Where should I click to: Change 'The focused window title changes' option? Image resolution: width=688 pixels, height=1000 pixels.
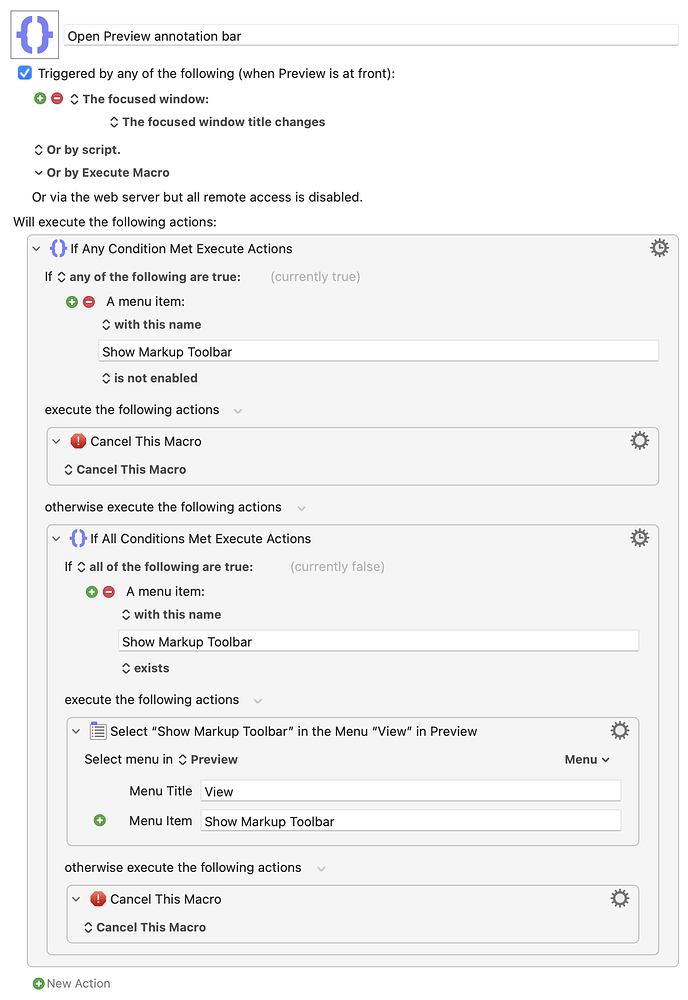217,122
